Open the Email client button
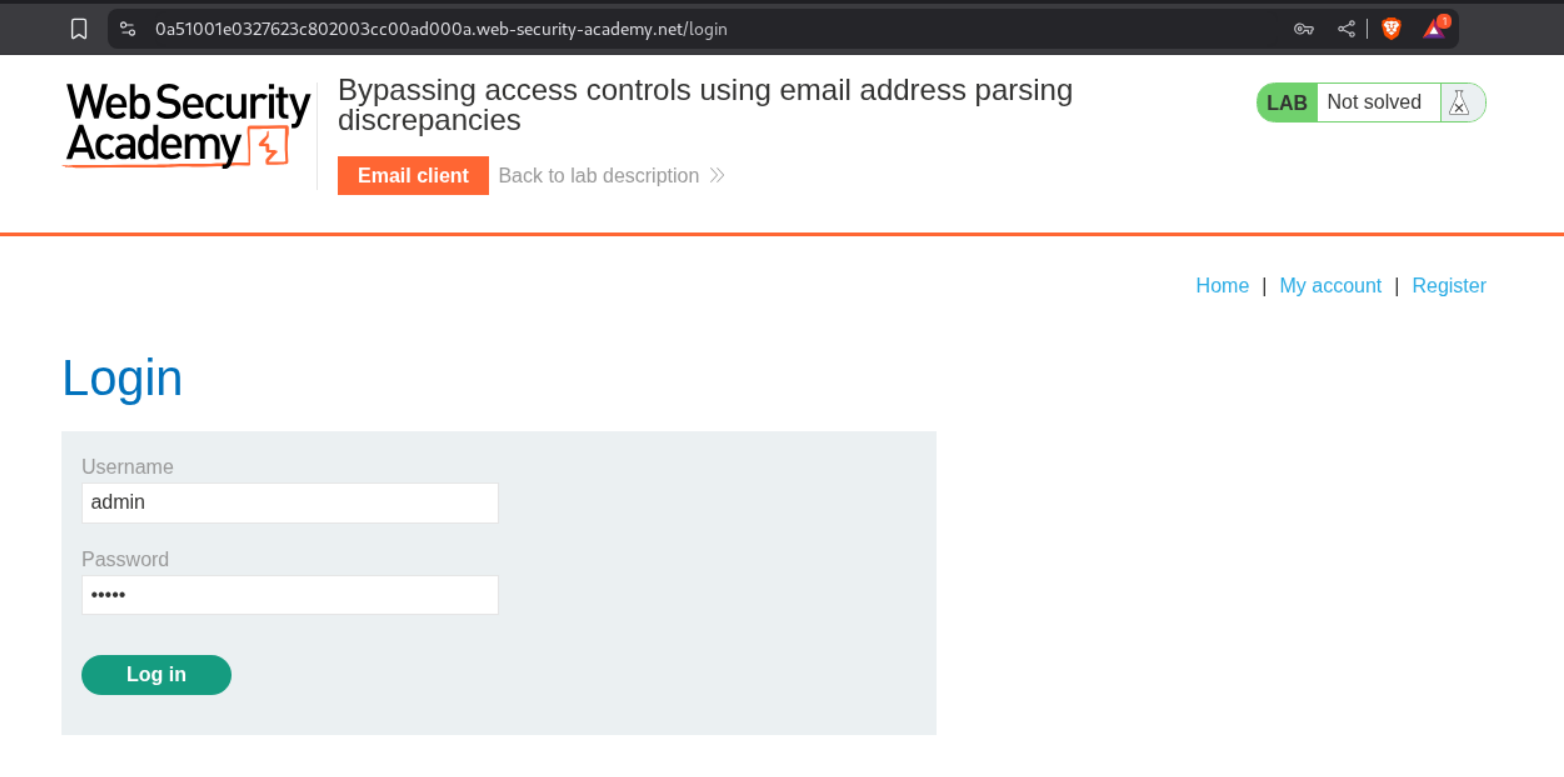 413,176
